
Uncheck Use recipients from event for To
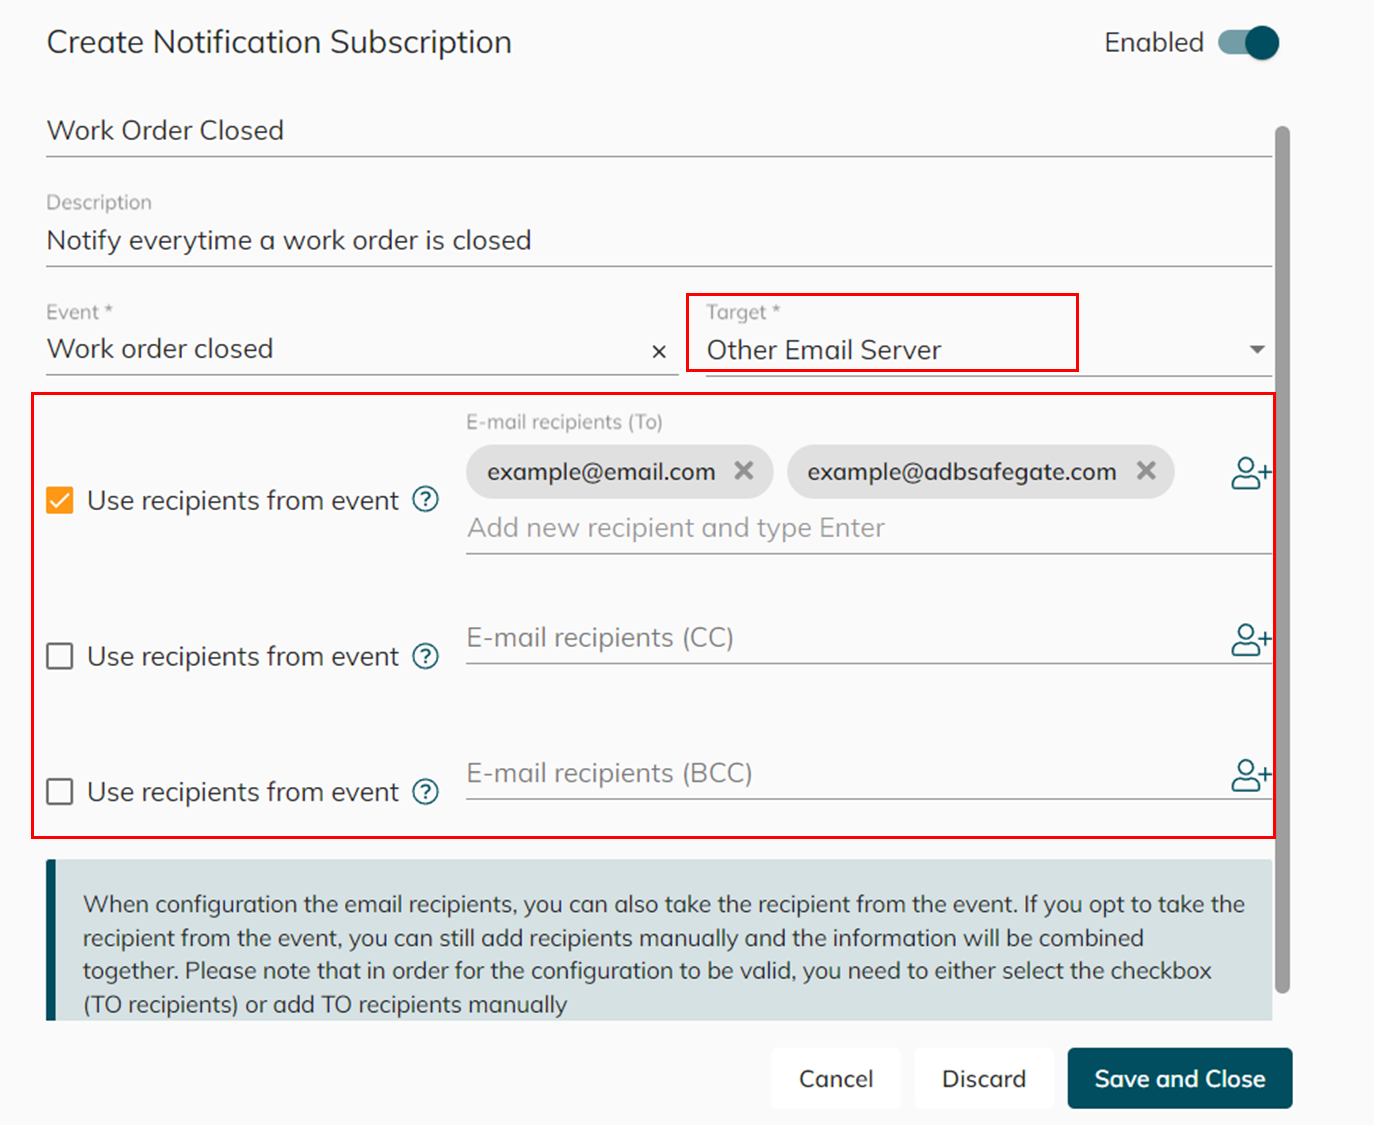(x=60, y=500)
